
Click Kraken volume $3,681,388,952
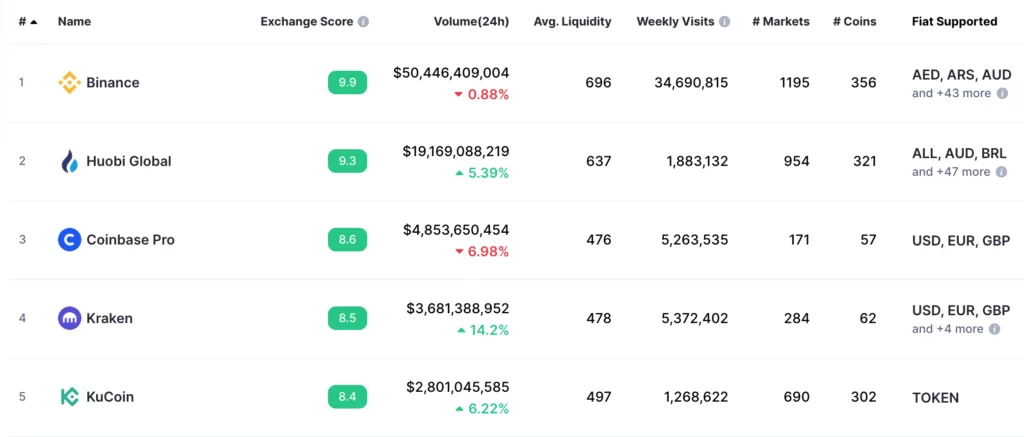[457, 308]
